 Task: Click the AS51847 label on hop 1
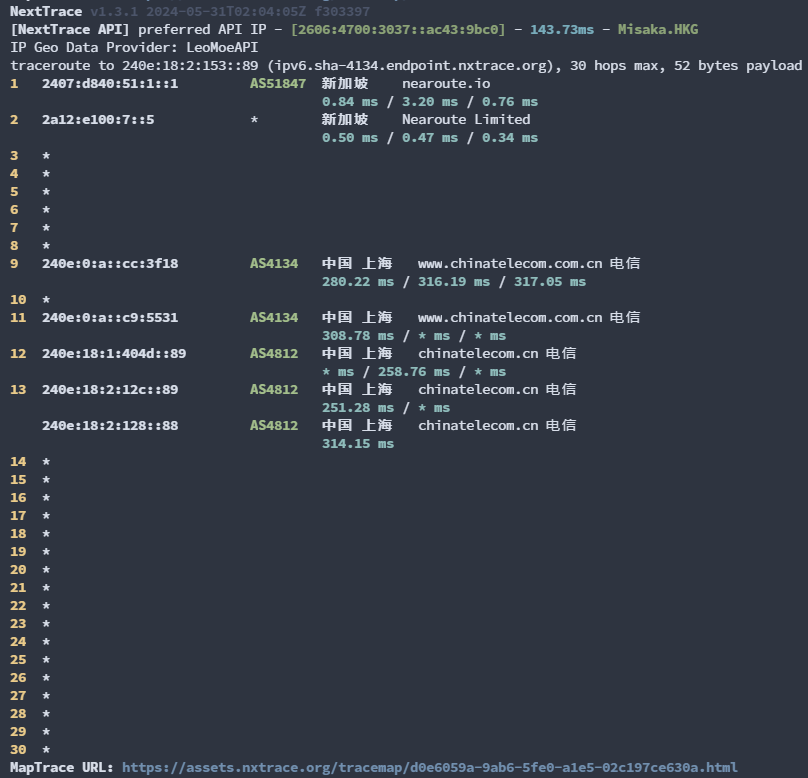278,83
